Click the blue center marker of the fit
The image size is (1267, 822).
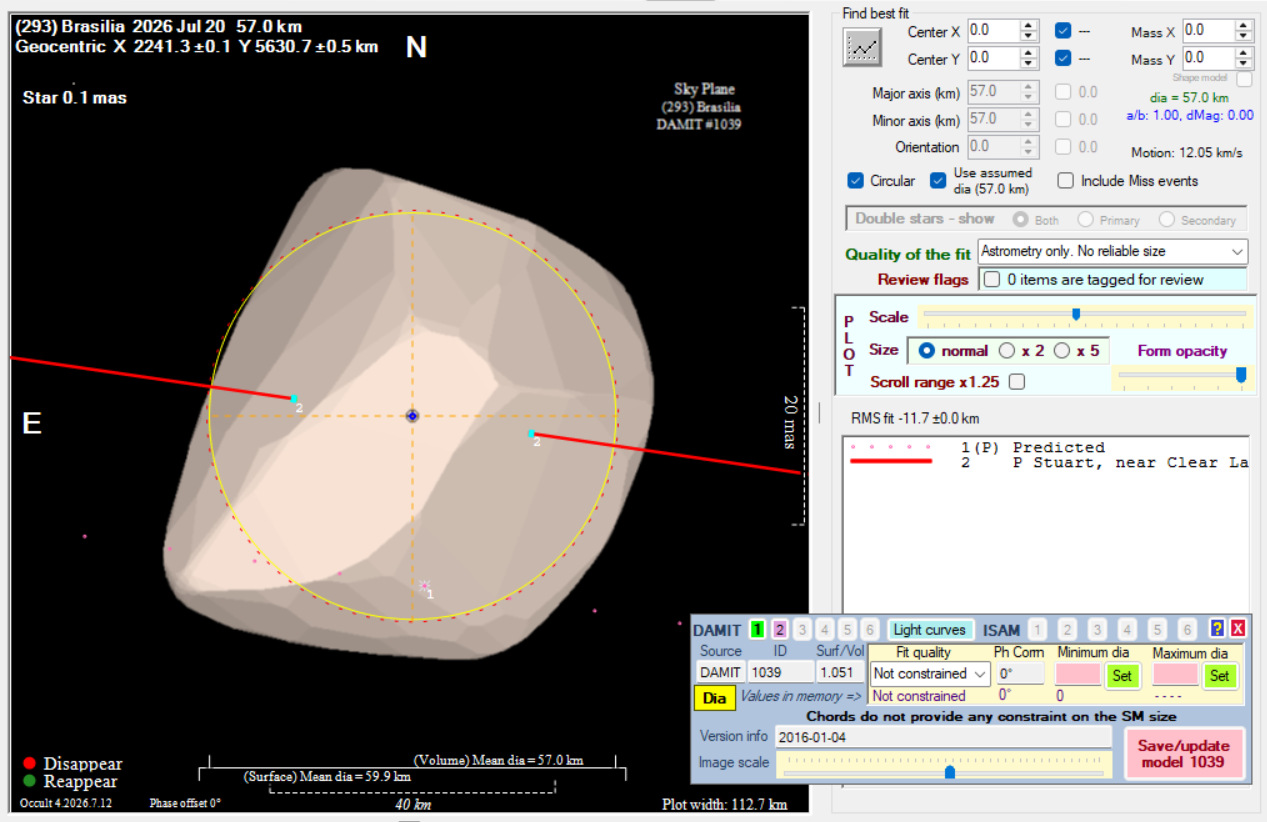[412, 416]
